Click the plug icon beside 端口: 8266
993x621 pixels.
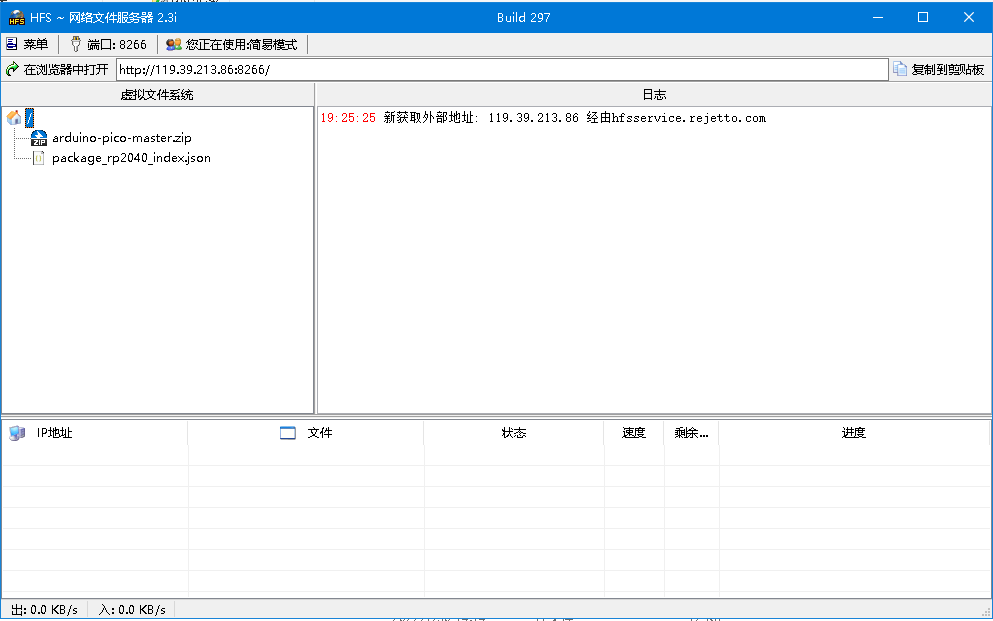[75, 43]
